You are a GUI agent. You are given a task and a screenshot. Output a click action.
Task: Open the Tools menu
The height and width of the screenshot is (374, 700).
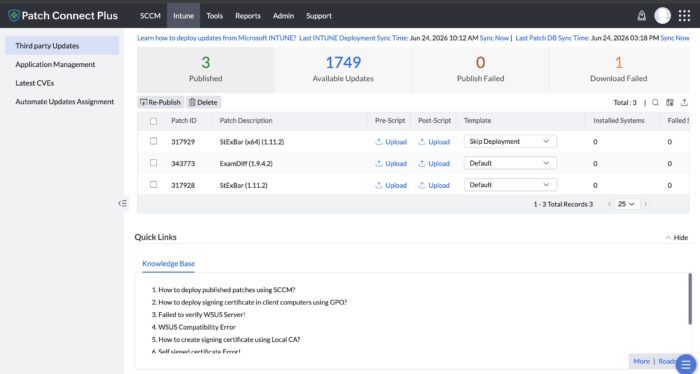(214, 16)
